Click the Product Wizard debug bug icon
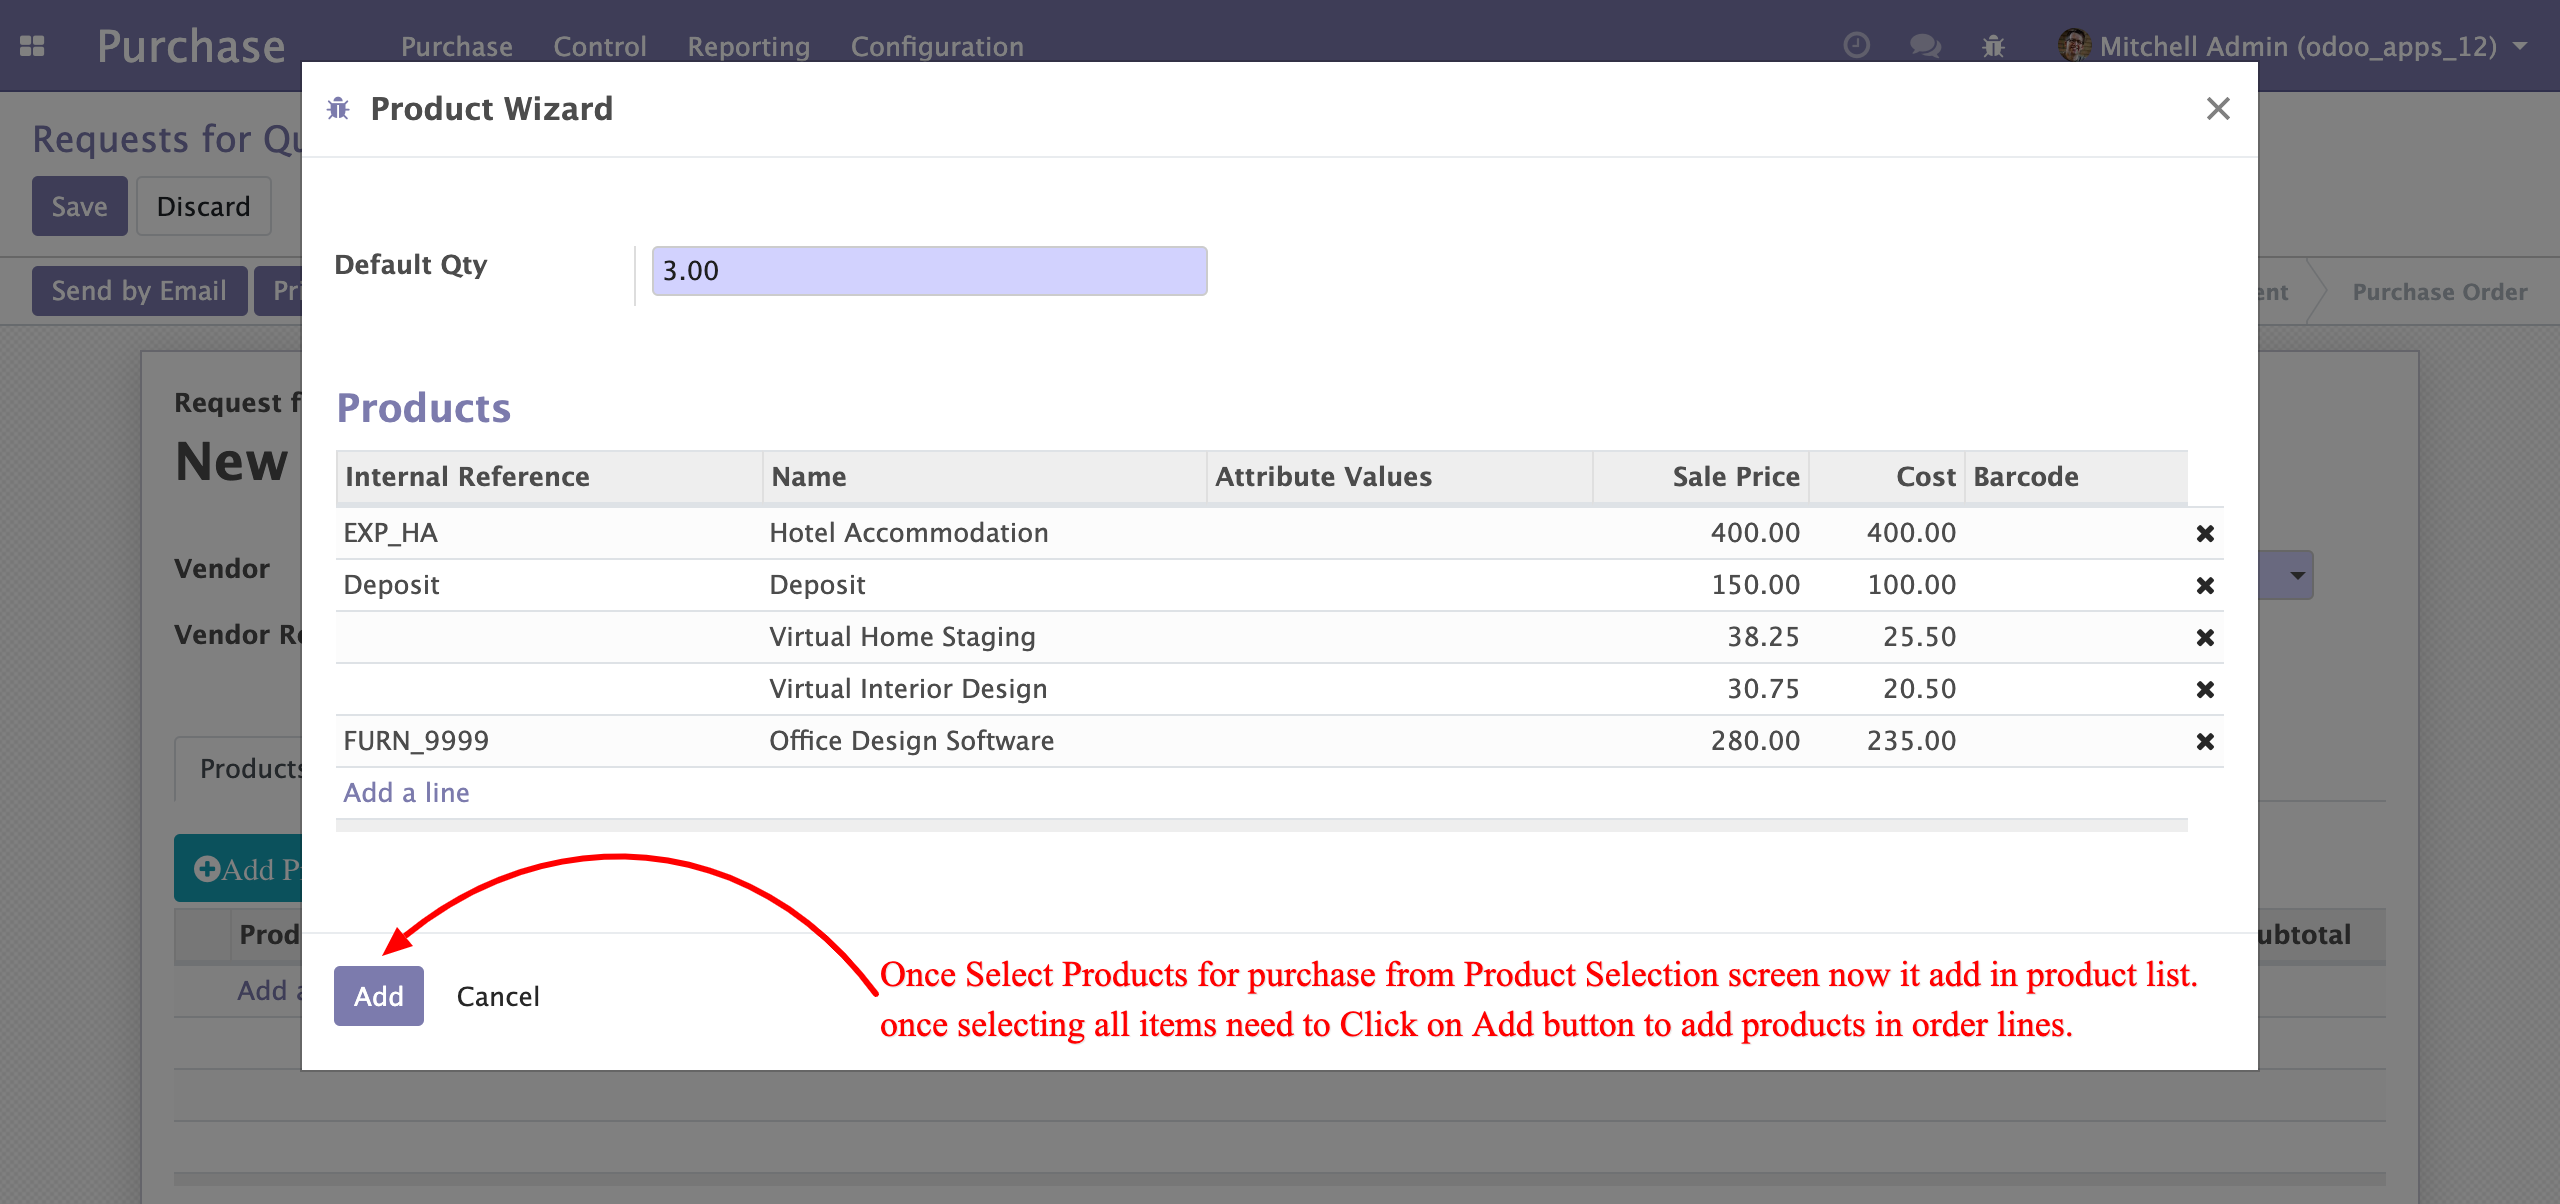This screenshot has height=1204, width=2560. [338, 108]
